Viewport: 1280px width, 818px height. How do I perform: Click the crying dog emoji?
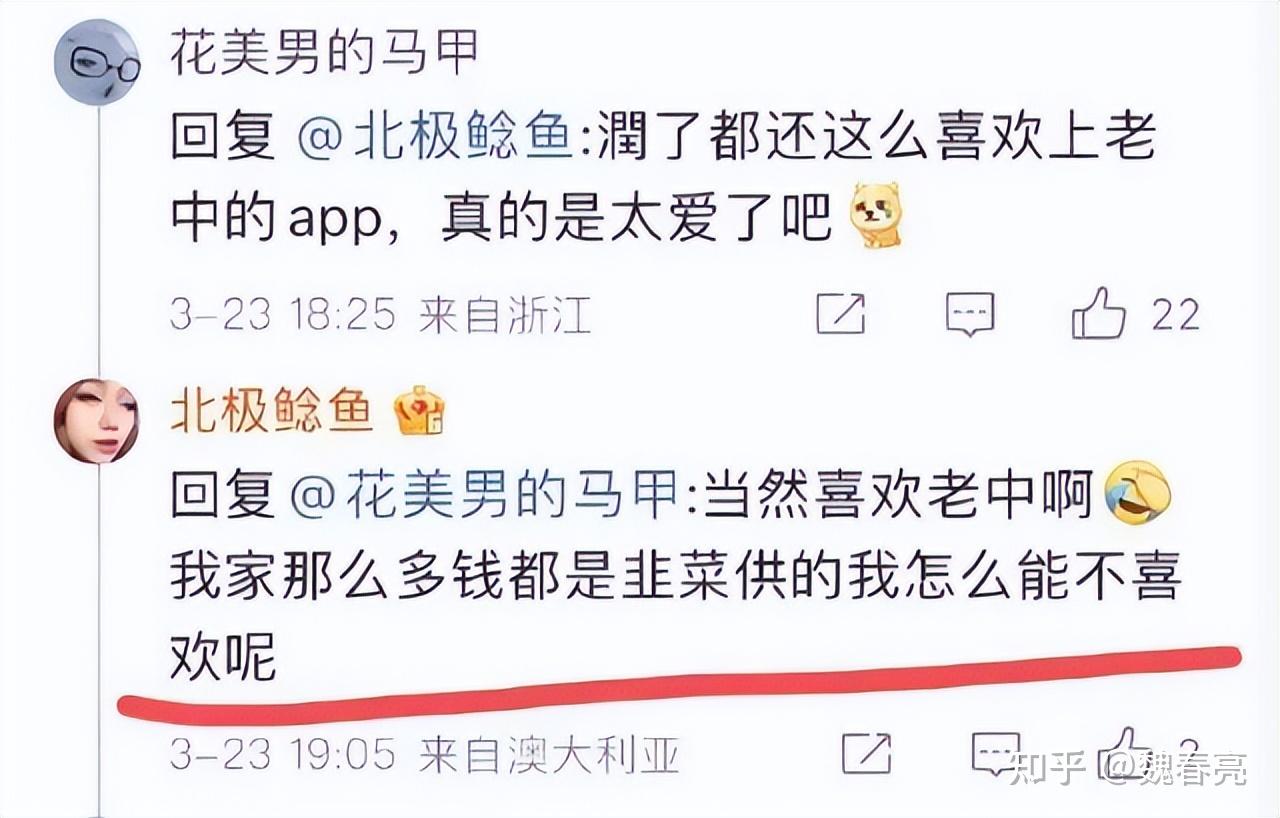click(876, 215)
